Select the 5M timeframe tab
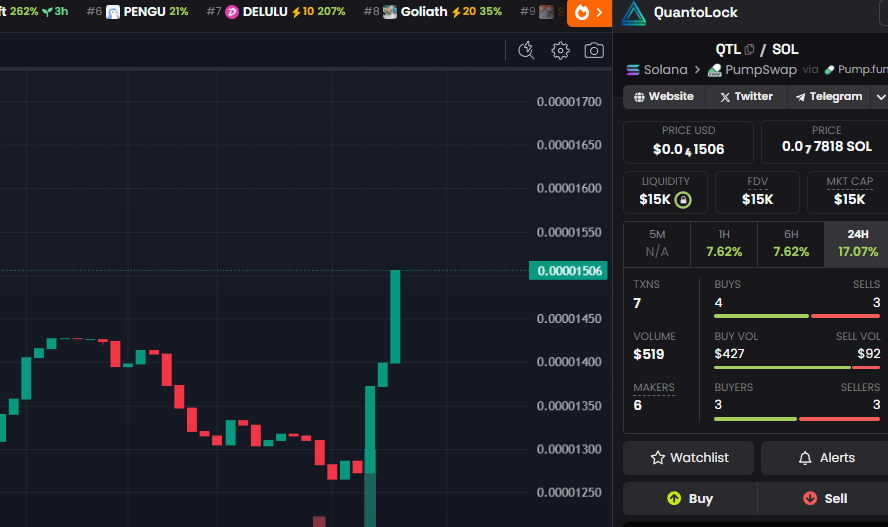Viewport: 888px width, 527px height. tap(657, 244)
